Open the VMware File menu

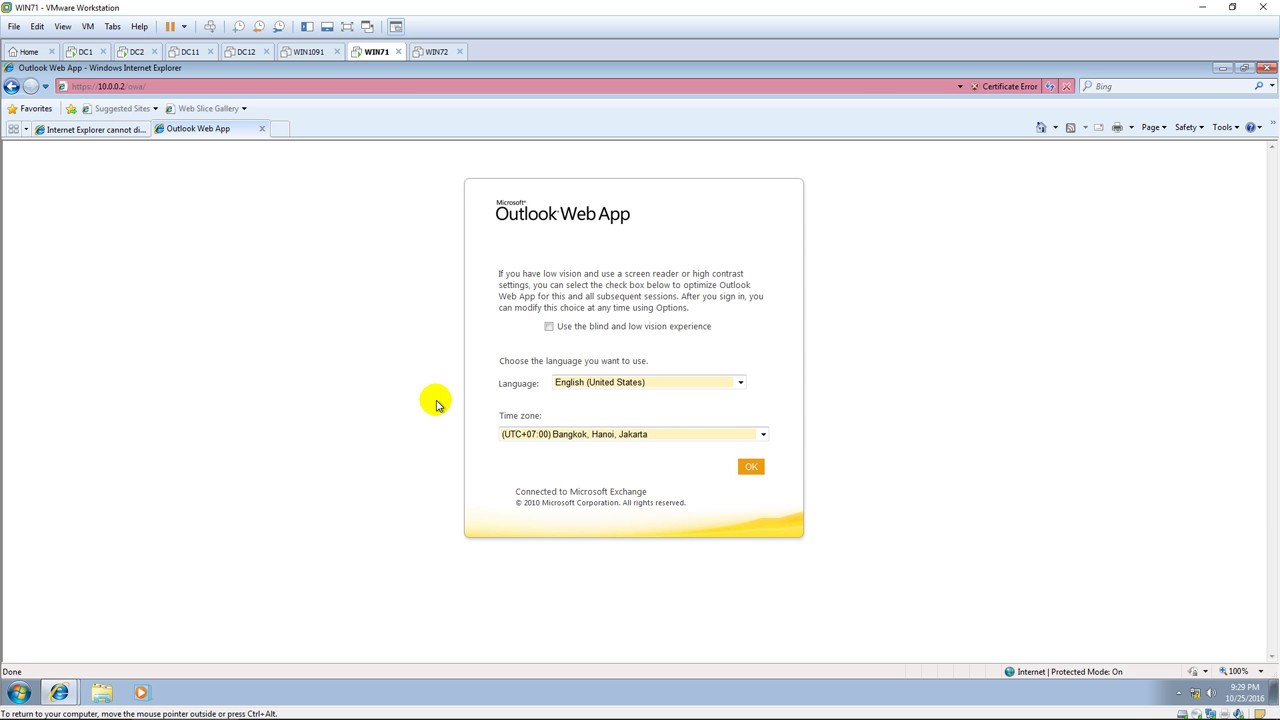(x=14, y=26)
